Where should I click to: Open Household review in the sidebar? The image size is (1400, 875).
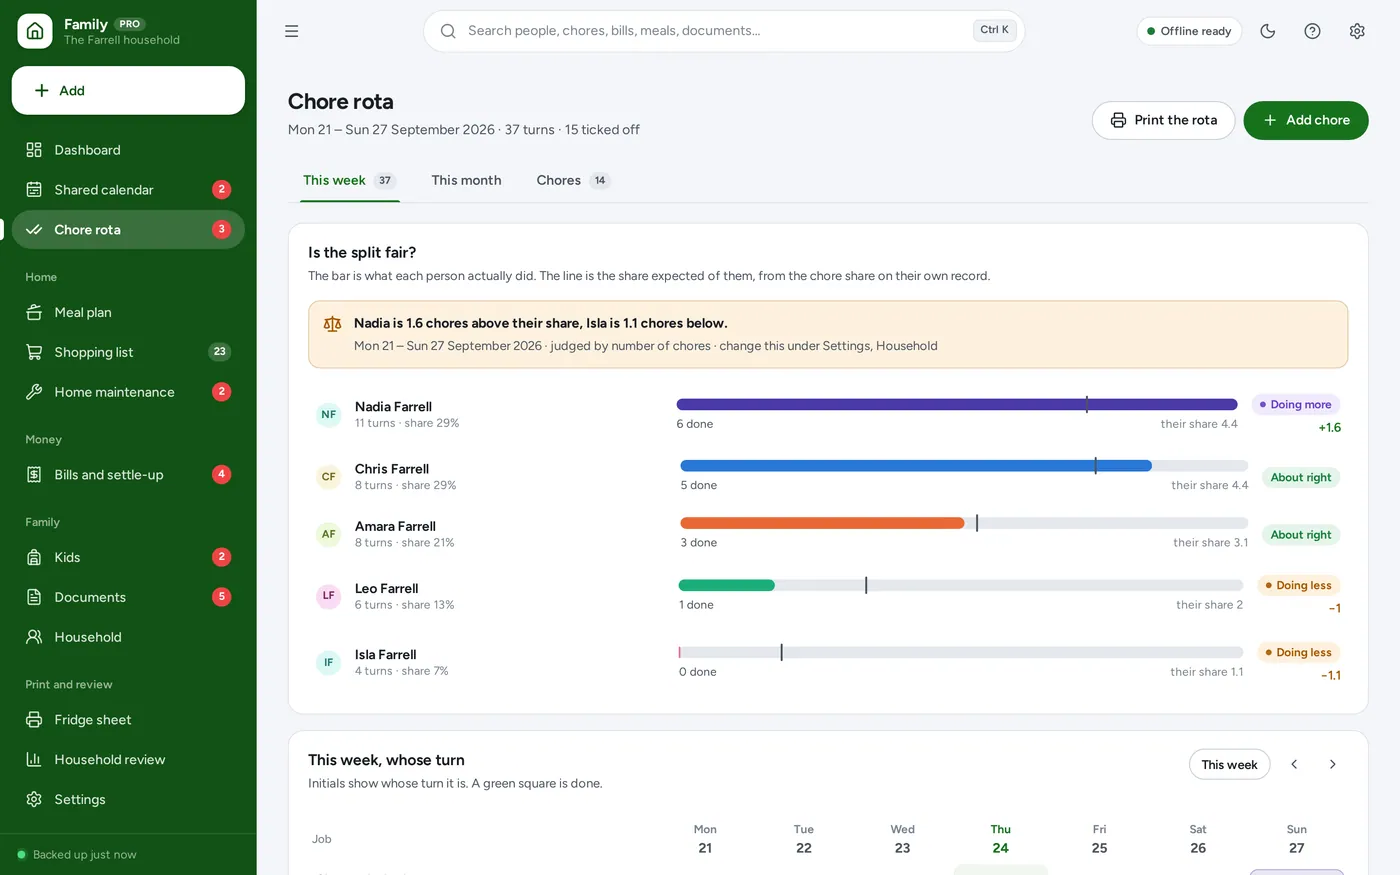point(128,760)
